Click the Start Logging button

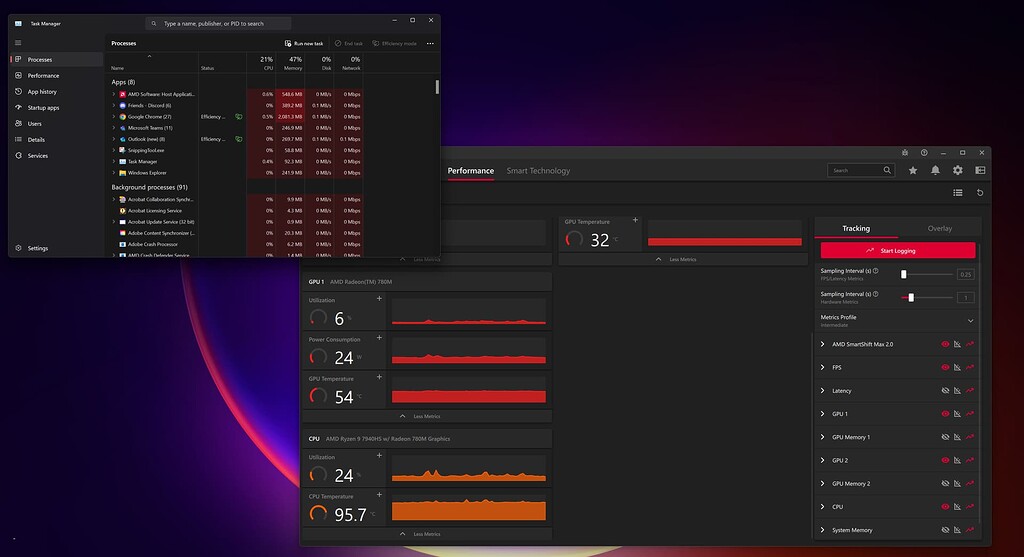point(898,251)
